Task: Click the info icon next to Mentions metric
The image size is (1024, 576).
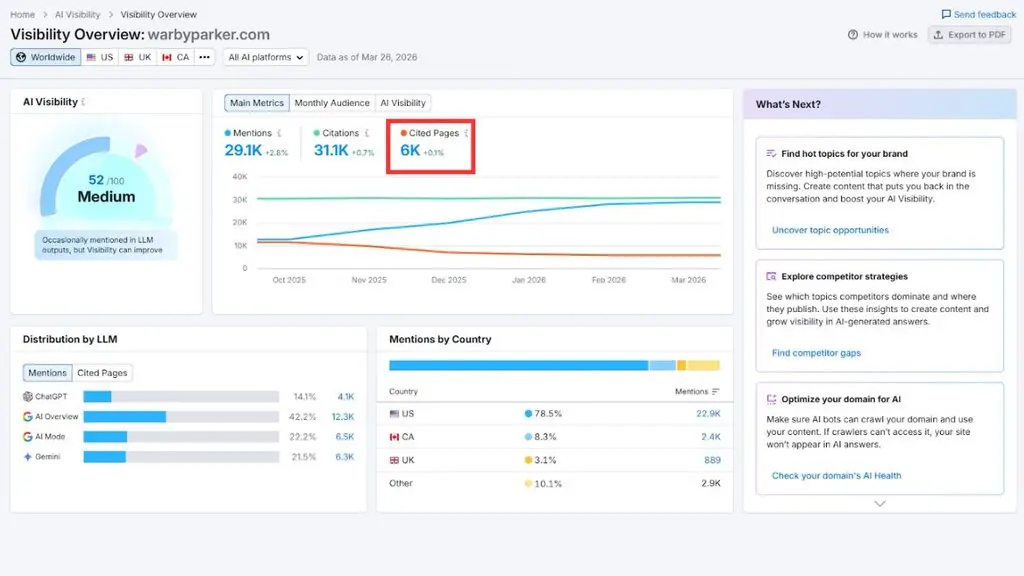Action: pyautogui.click(x=280, y=133)
